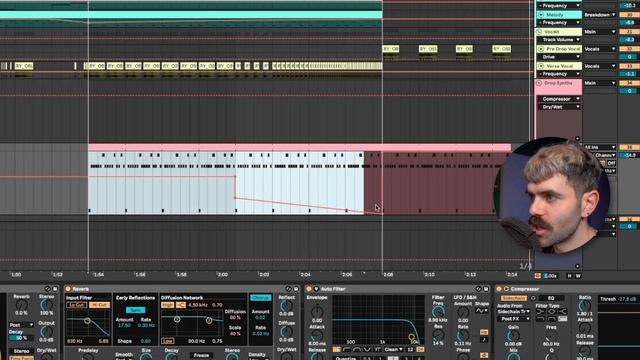Image resolution: width=640 pixels, height=360 pixels.
Task: Open the Post dropdown in left device
Action: (22, 325)
